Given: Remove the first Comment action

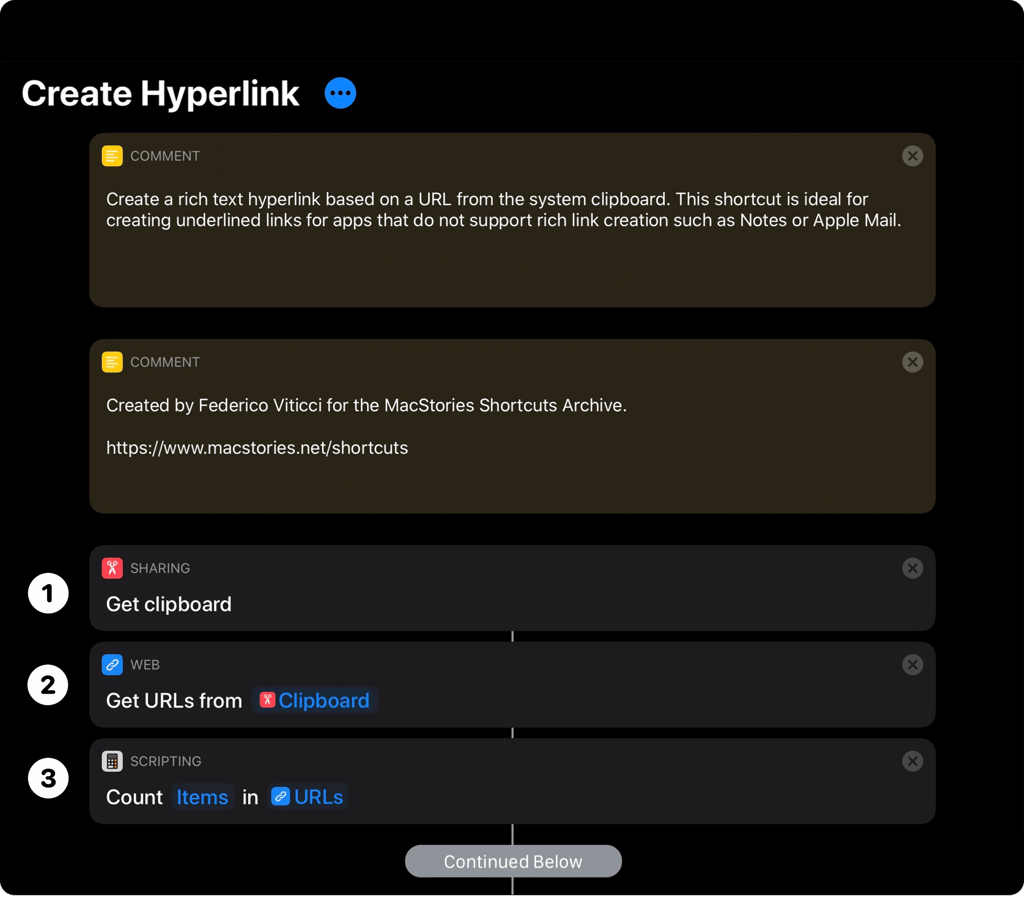Looking at the screenshot, I should click(912, 156).
